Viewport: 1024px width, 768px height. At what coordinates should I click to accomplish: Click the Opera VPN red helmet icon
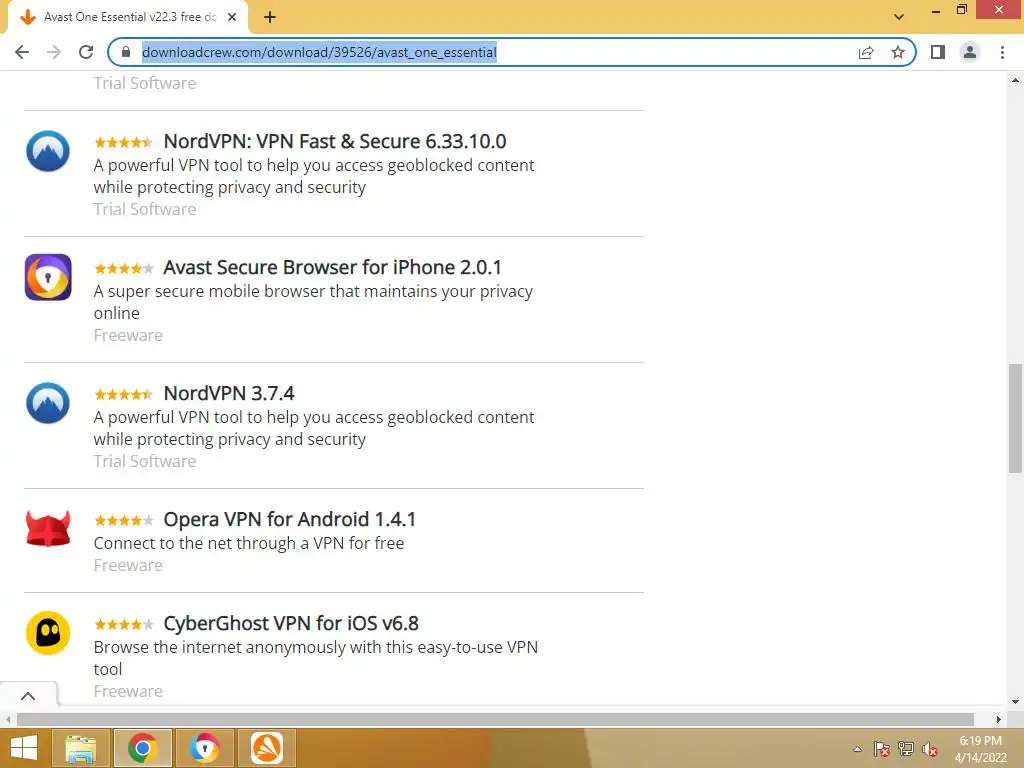[48, 528]
